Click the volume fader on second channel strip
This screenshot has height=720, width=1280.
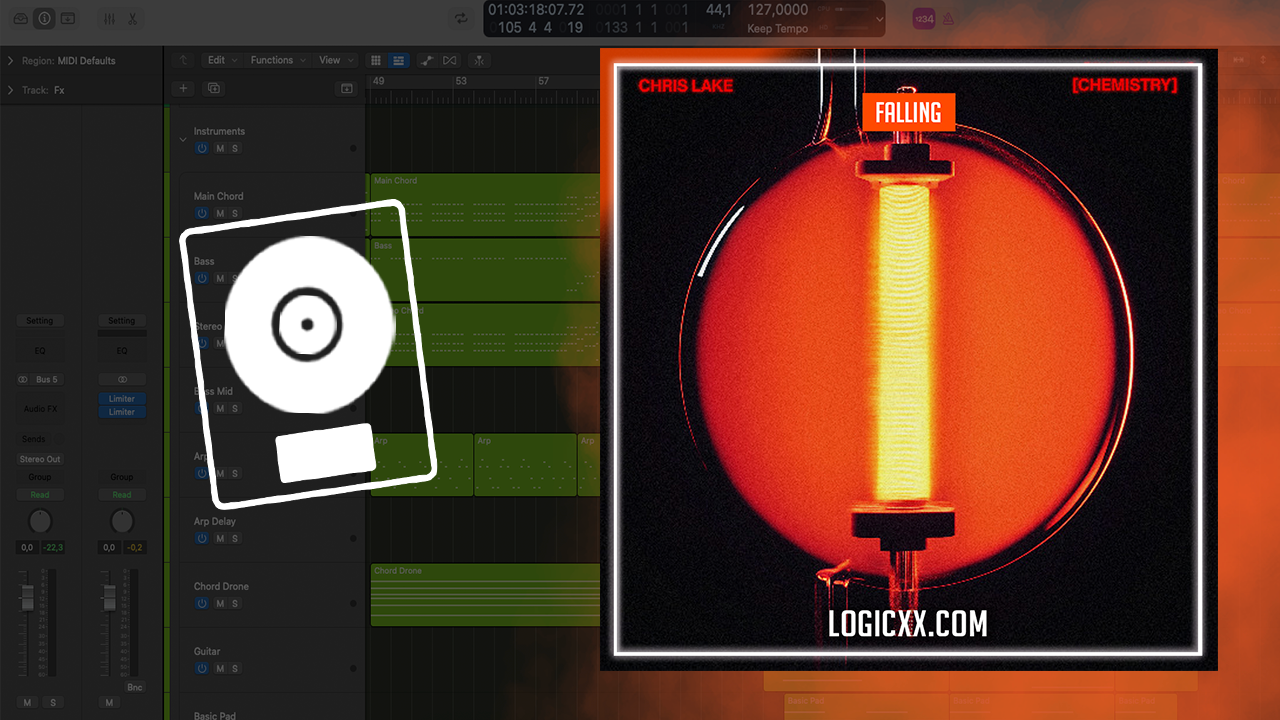(109, 597)
